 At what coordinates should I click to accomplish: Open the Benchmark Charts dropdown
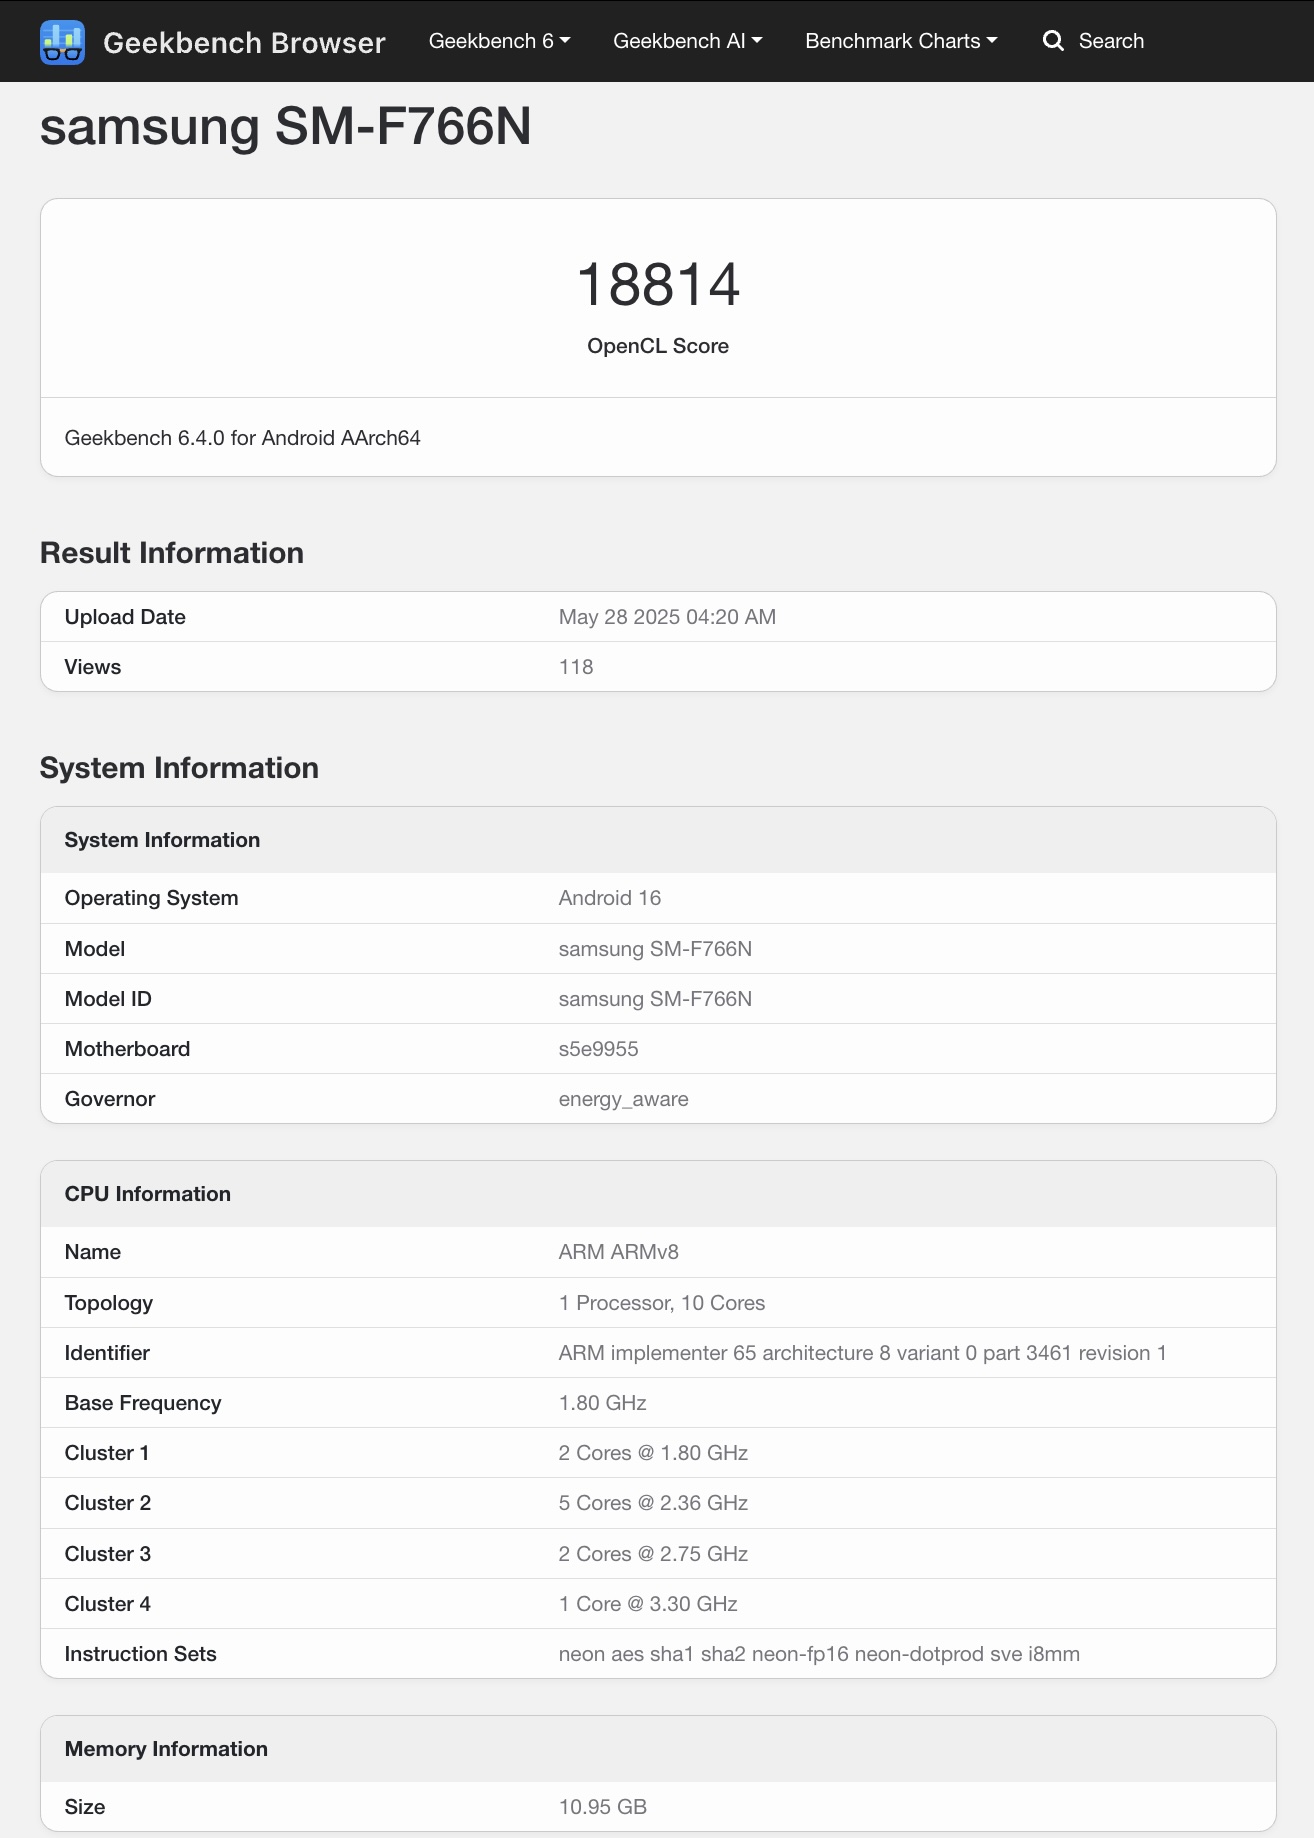pyautogui.click(x=901, y=41)
